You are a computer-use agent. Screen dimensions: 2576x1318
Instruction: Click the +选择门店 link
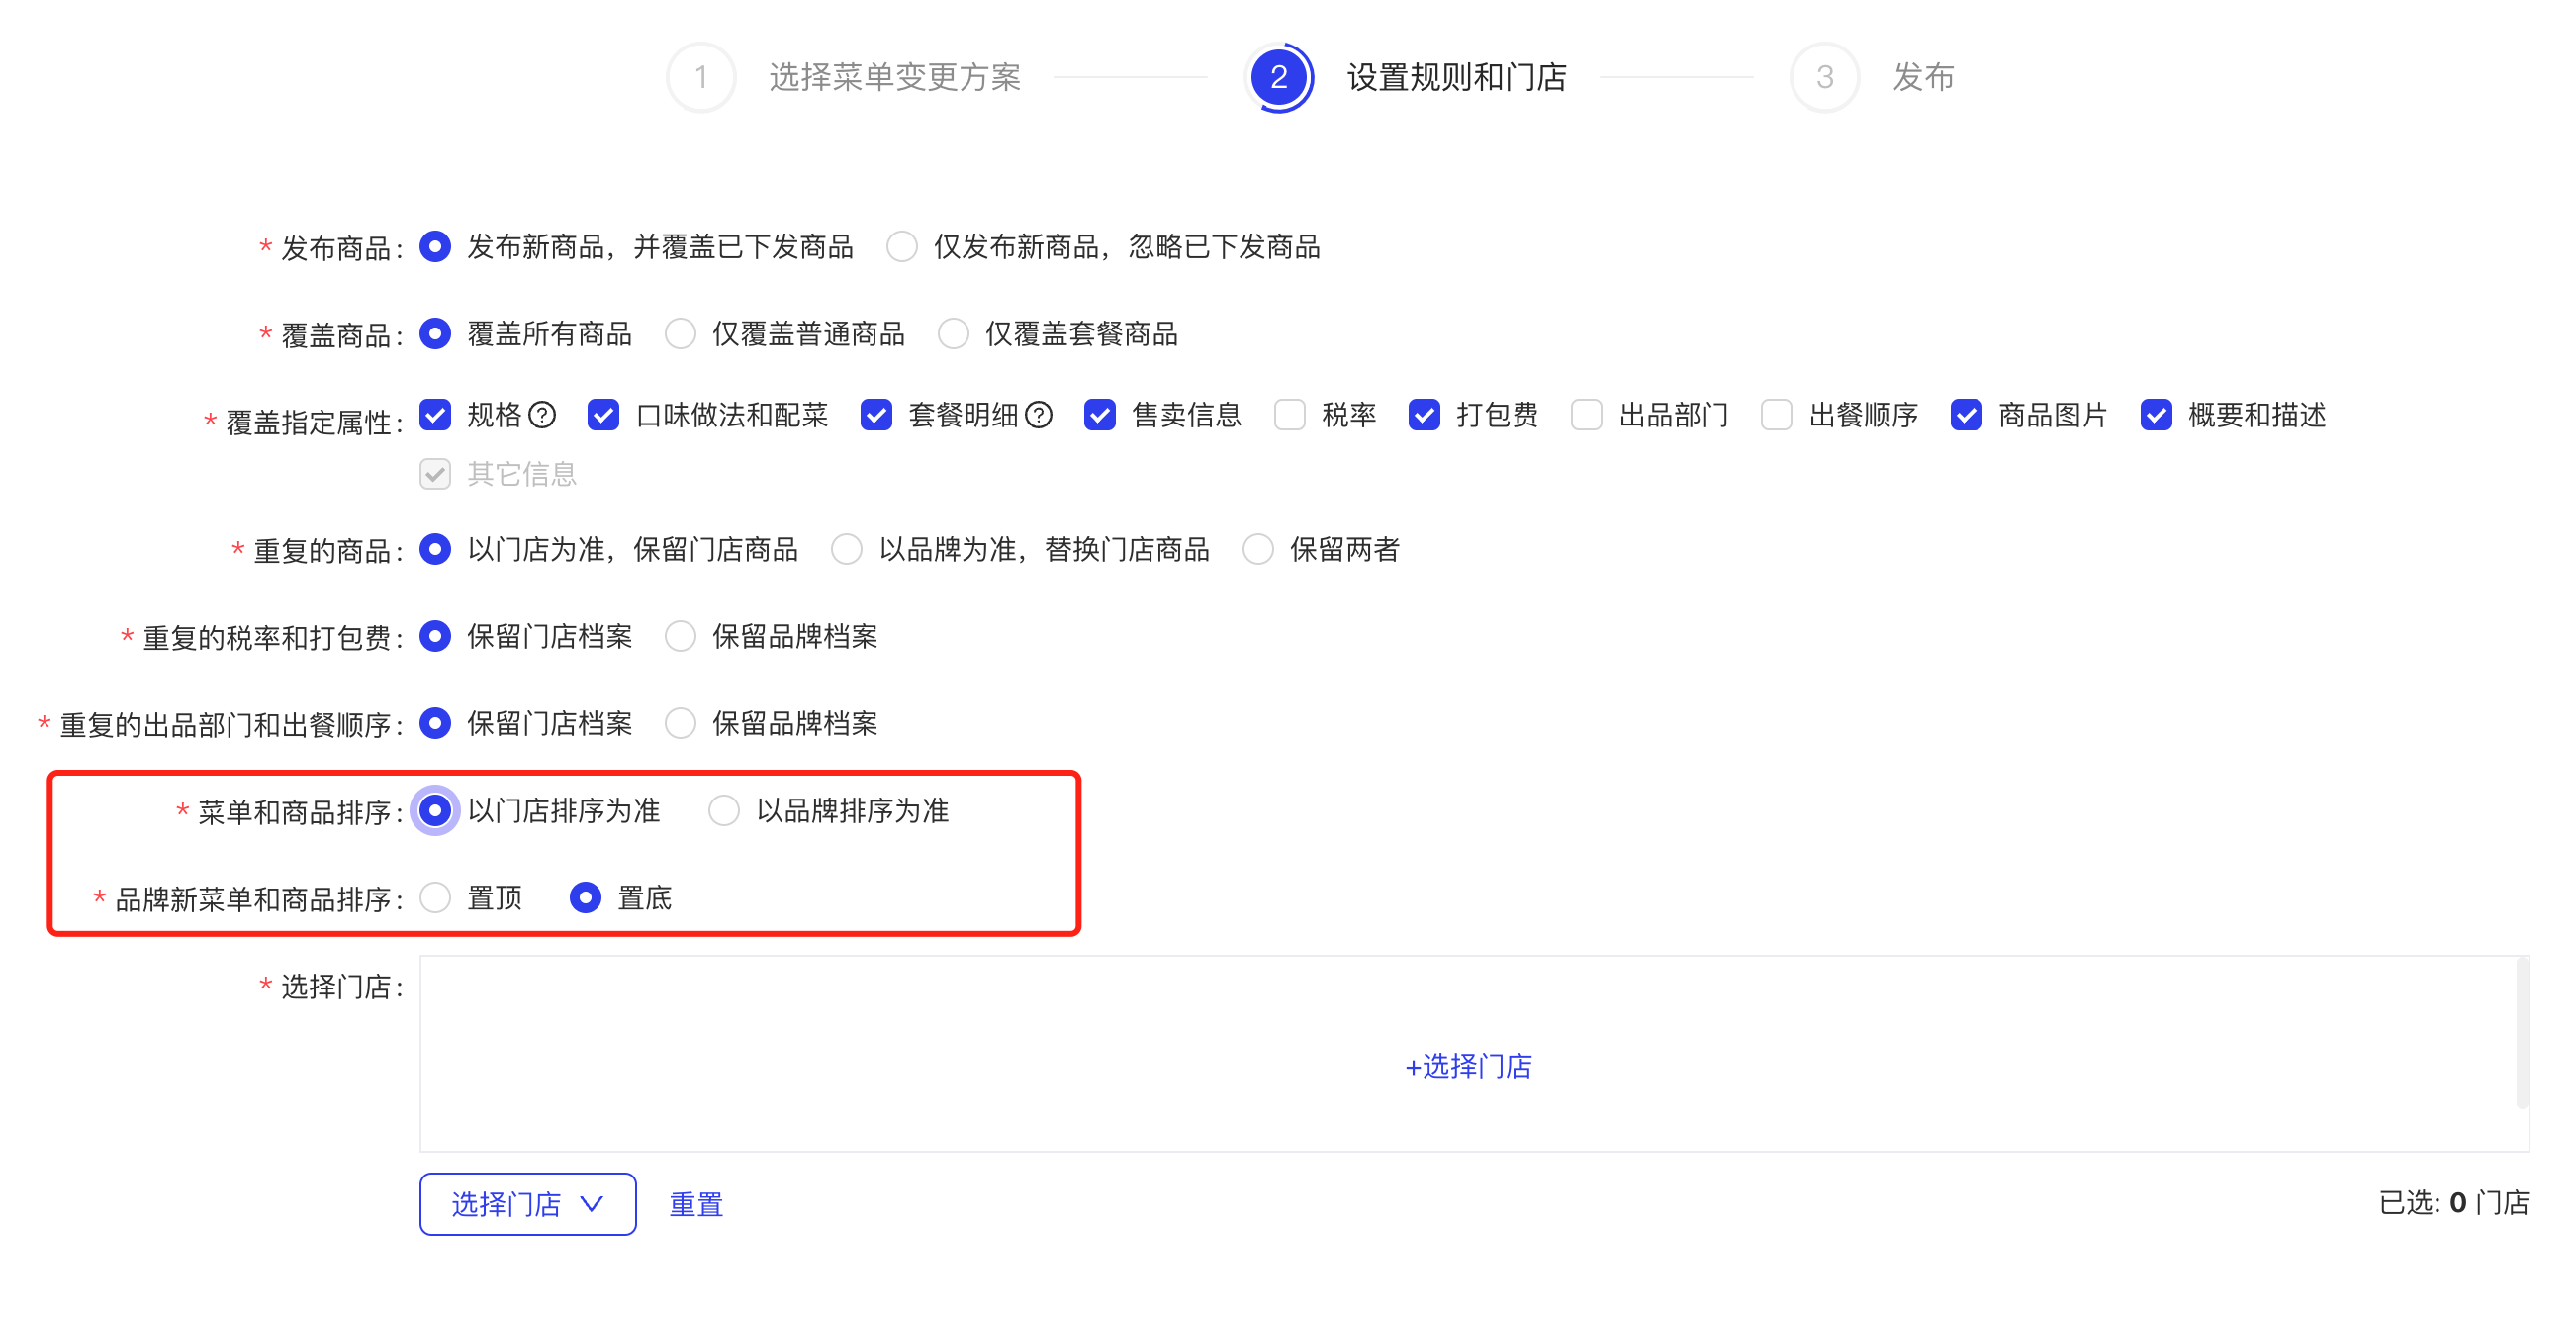click(x=1468, y=1066)
